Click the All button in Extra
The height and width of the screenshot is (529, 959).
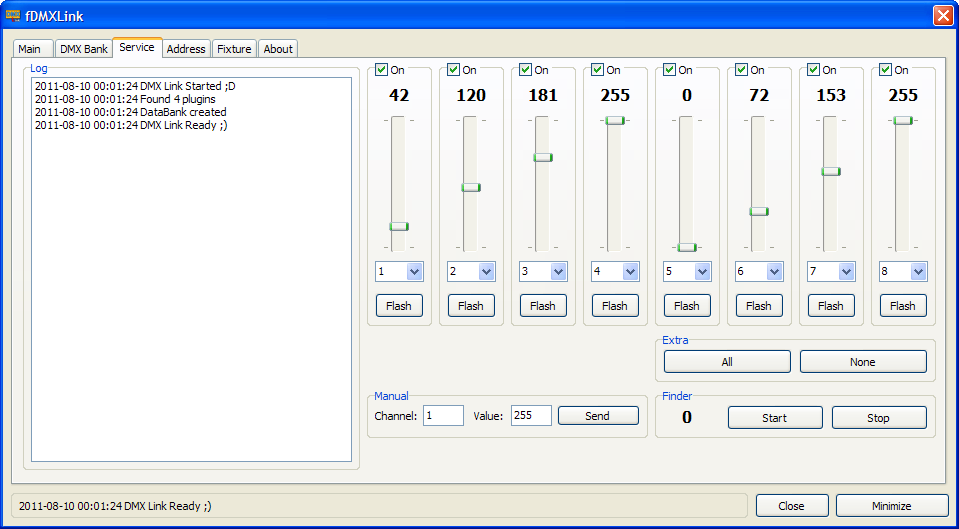727,361
